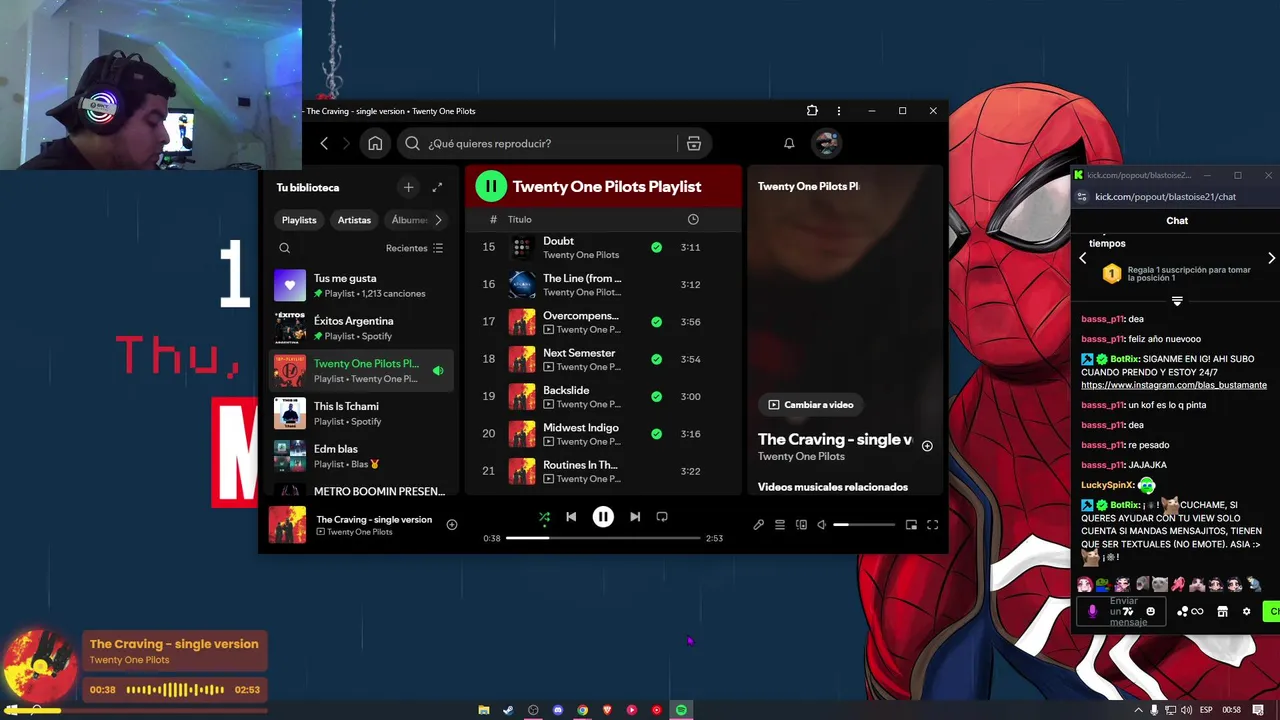Viewport: 1280px width, 720px height.
Task: Search within your library
Action: coord(285,248)
